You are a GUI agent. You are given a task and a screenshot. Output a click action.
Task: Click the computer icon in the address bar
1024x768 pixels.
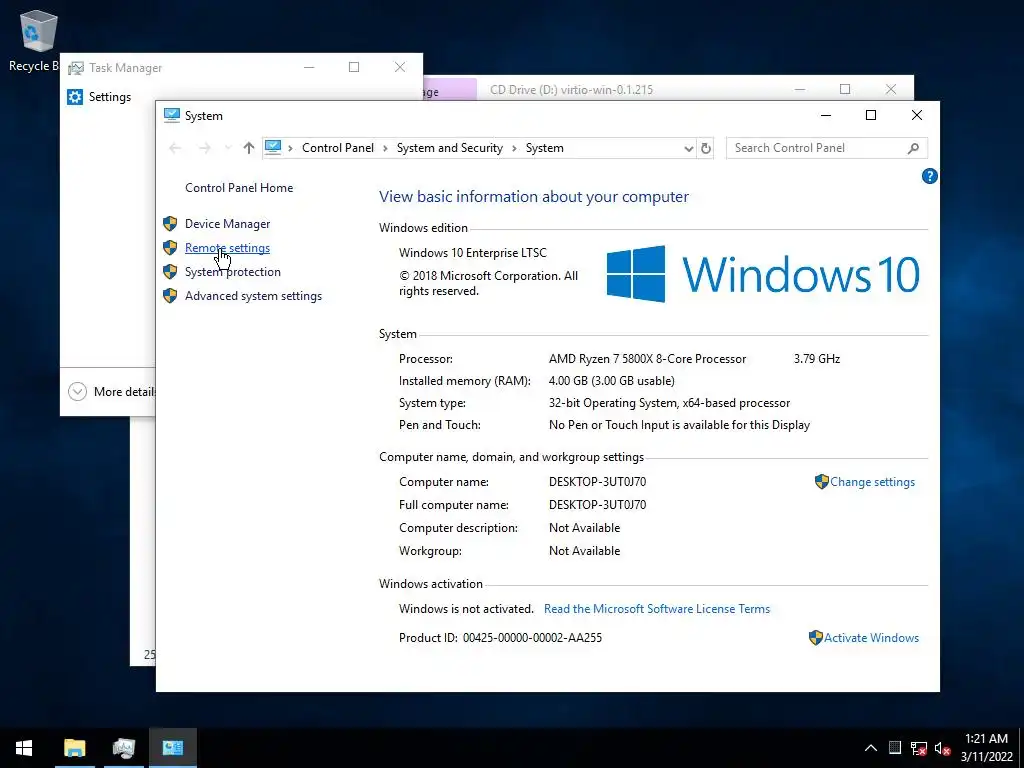click(x=273, y=148)
